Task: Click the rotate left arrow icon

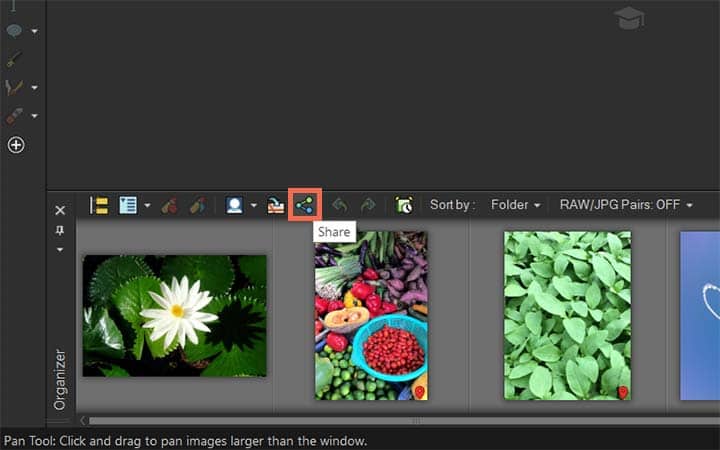Action: coord(340,205)
